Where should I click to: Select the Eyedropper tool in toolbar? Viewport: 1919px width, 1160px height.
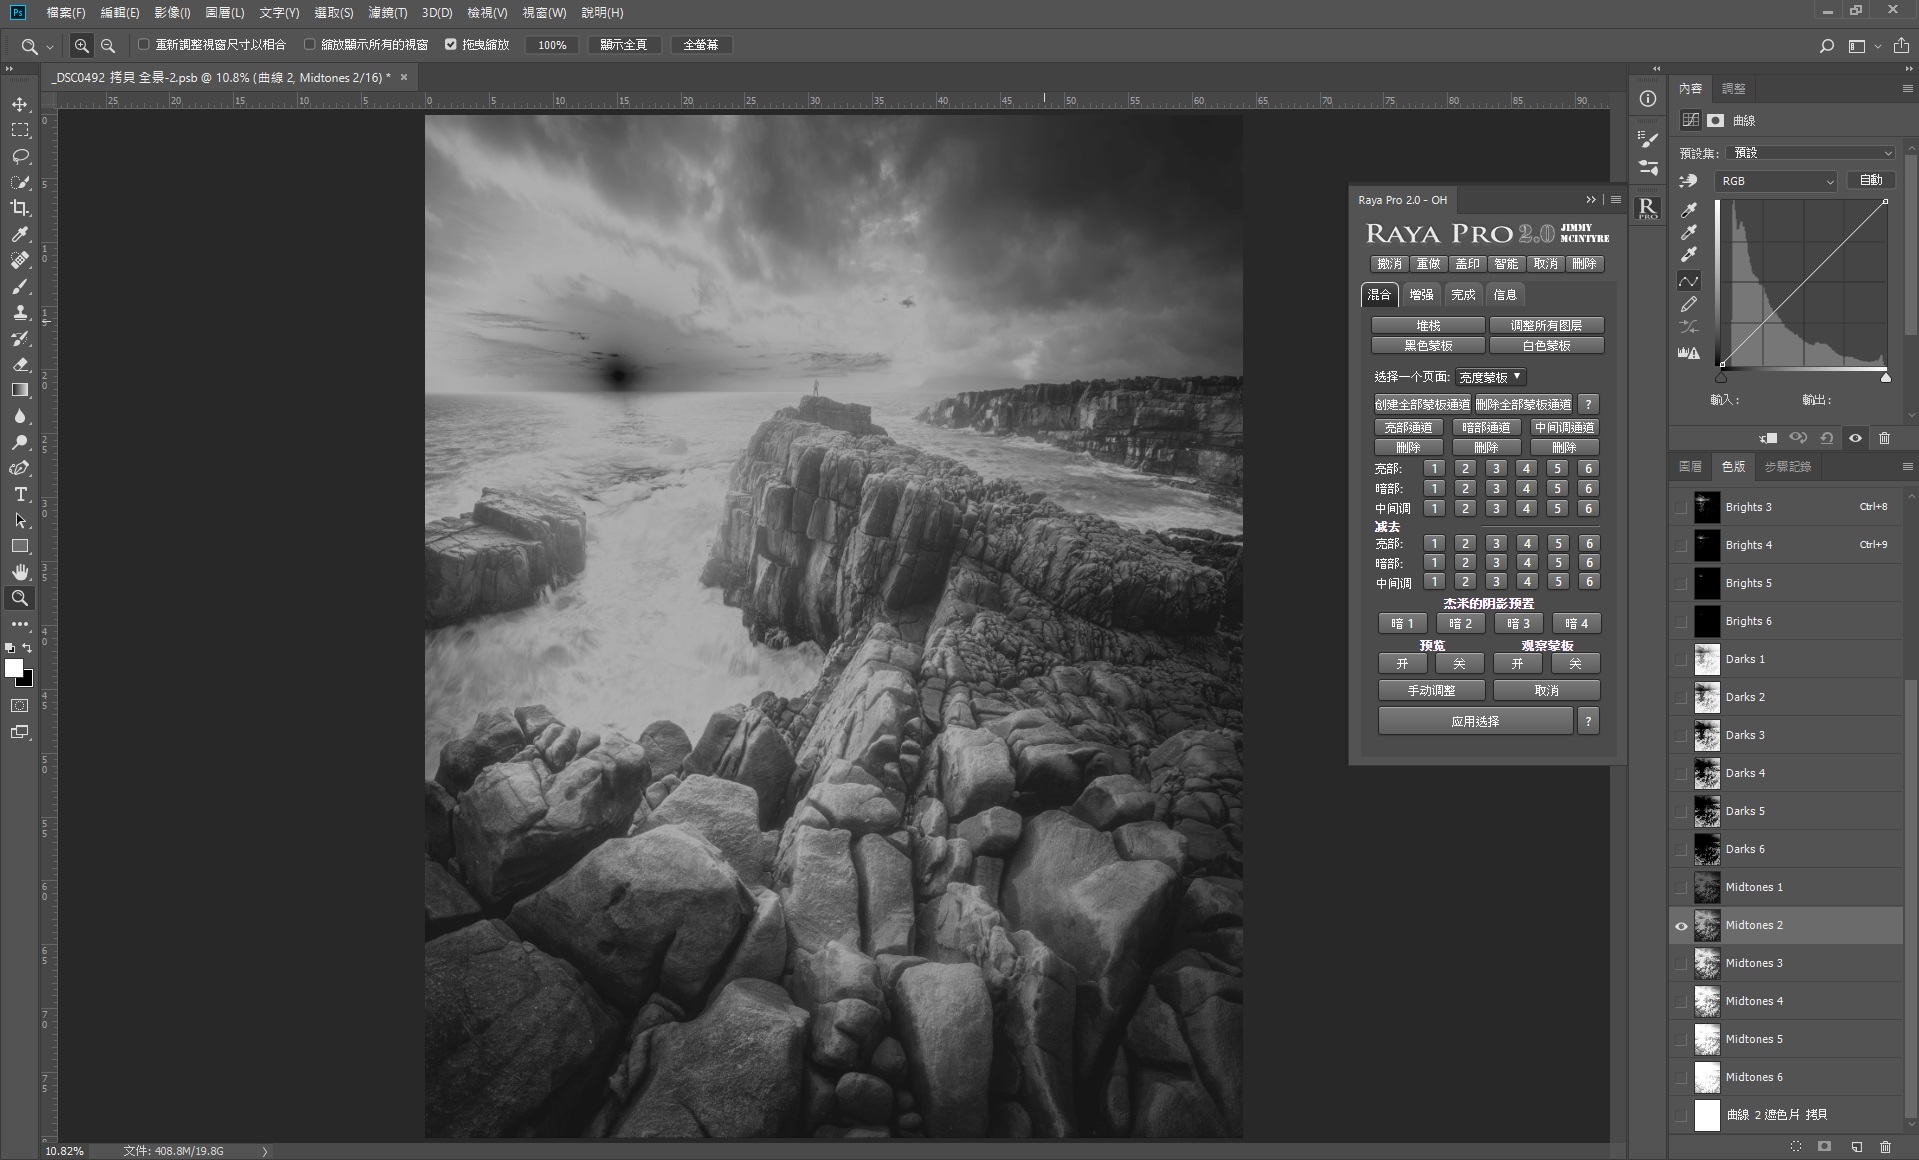20,234
